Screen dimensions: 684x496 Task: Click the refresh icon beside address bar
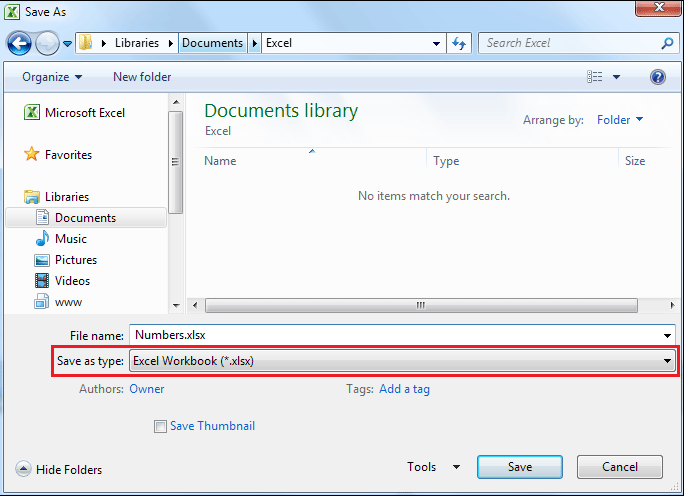(459, 43)
